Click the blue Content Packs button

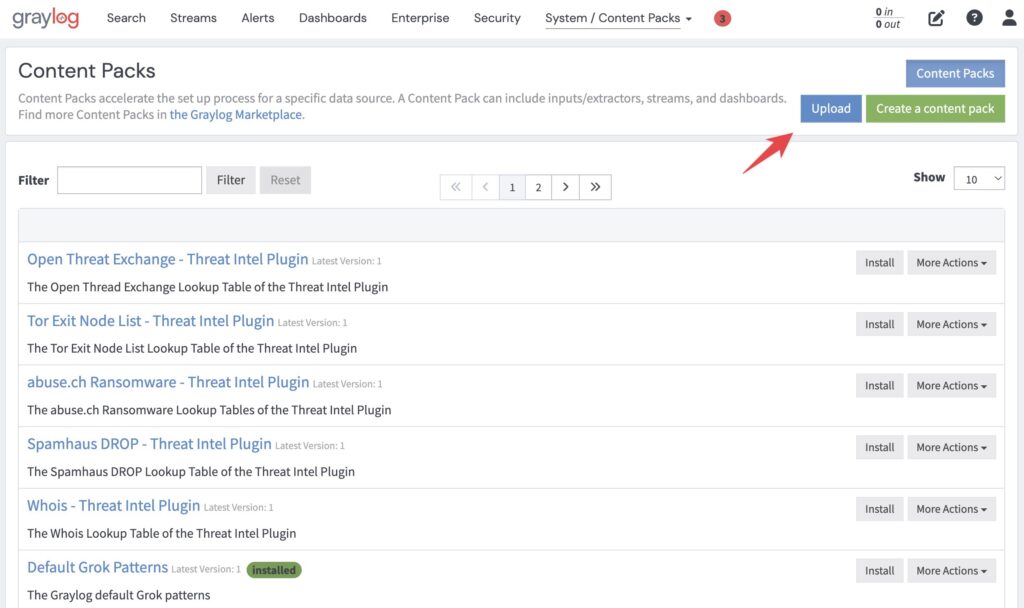pyautogui.click(x=955, y=73)
